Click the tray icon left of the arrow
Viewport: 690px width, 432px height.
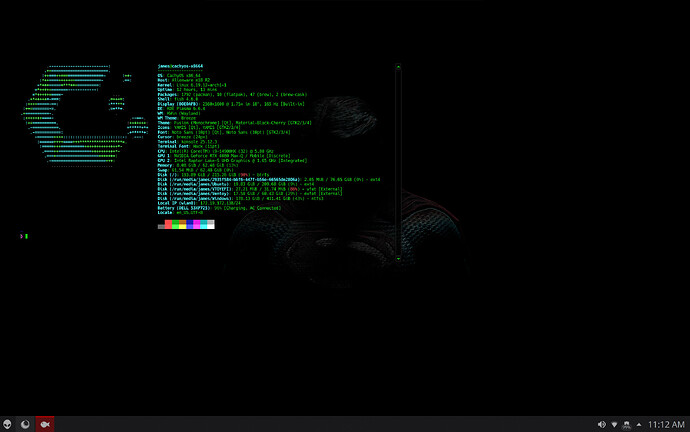[627, 425]
